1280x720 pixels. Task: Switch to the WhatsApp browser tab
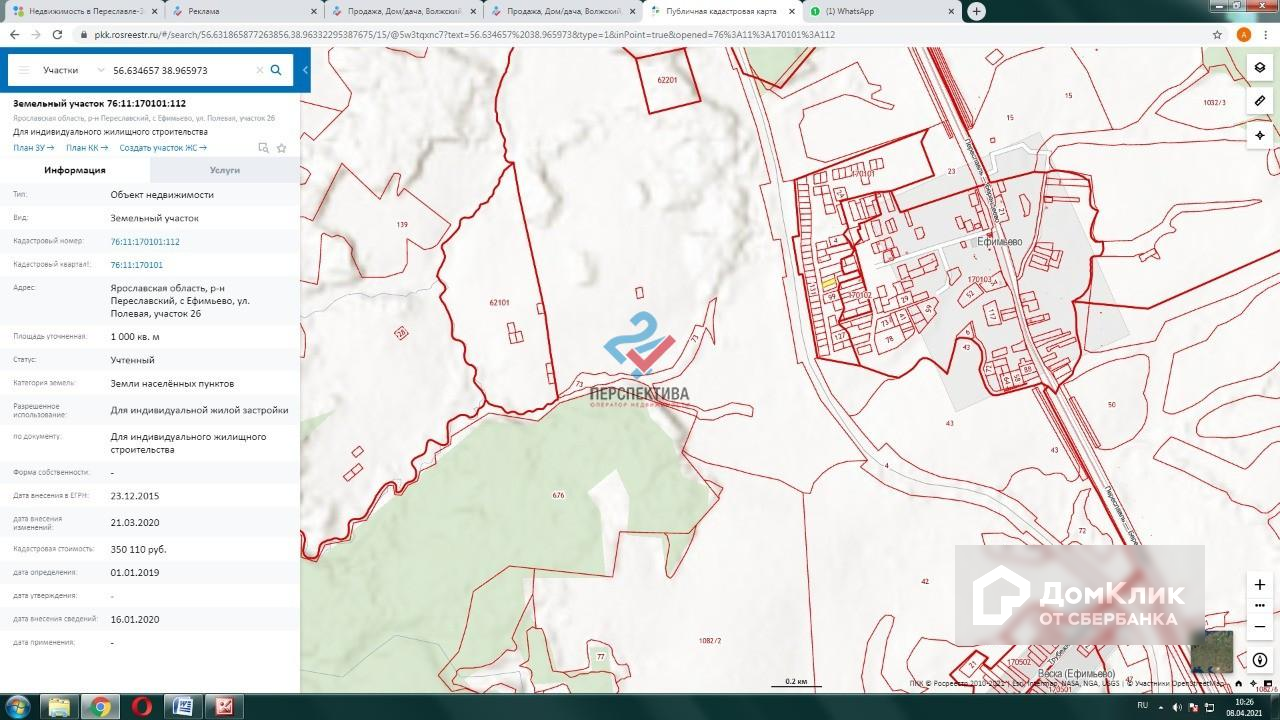click(881, 11)
